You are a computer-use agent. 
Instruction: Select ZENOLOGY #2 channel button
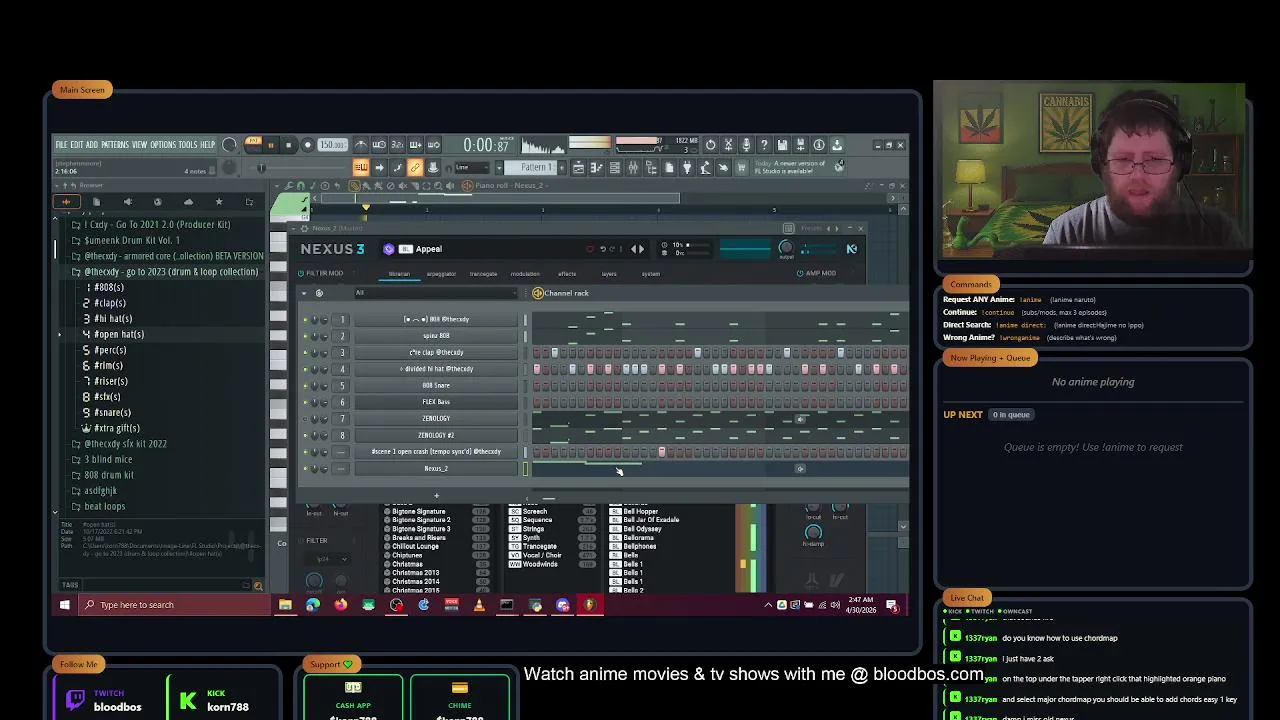click(436, 435)
